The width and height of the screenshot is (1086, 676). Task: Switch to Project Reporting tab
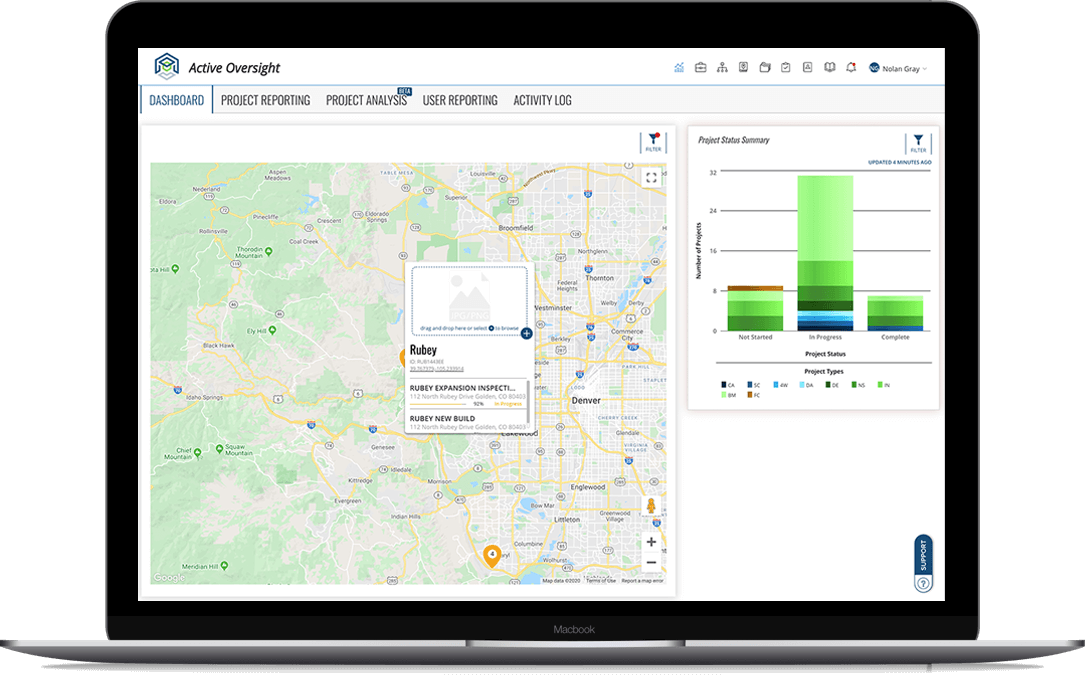pos(265,100)
